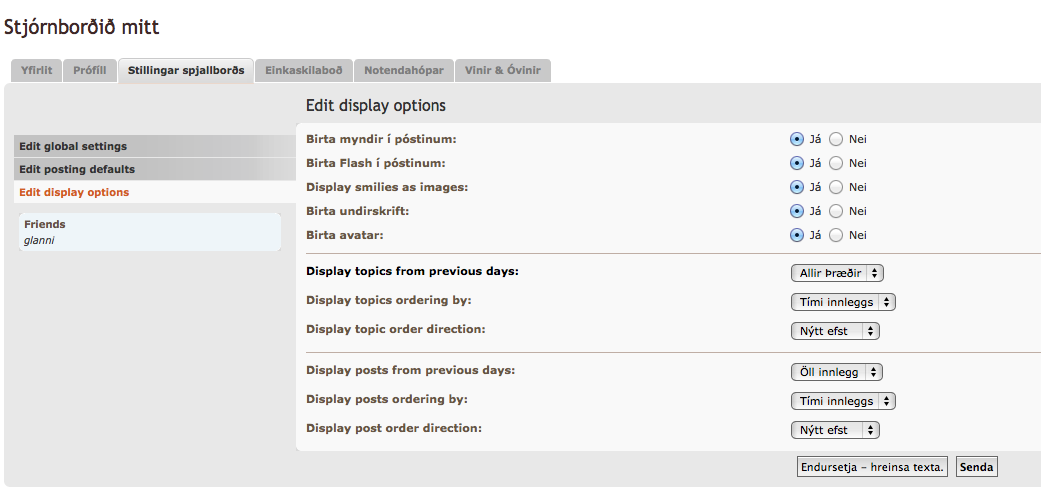The image size is (1041, 501).
Task: Switch to the Yfirlit tab
Action: point(36,71)
